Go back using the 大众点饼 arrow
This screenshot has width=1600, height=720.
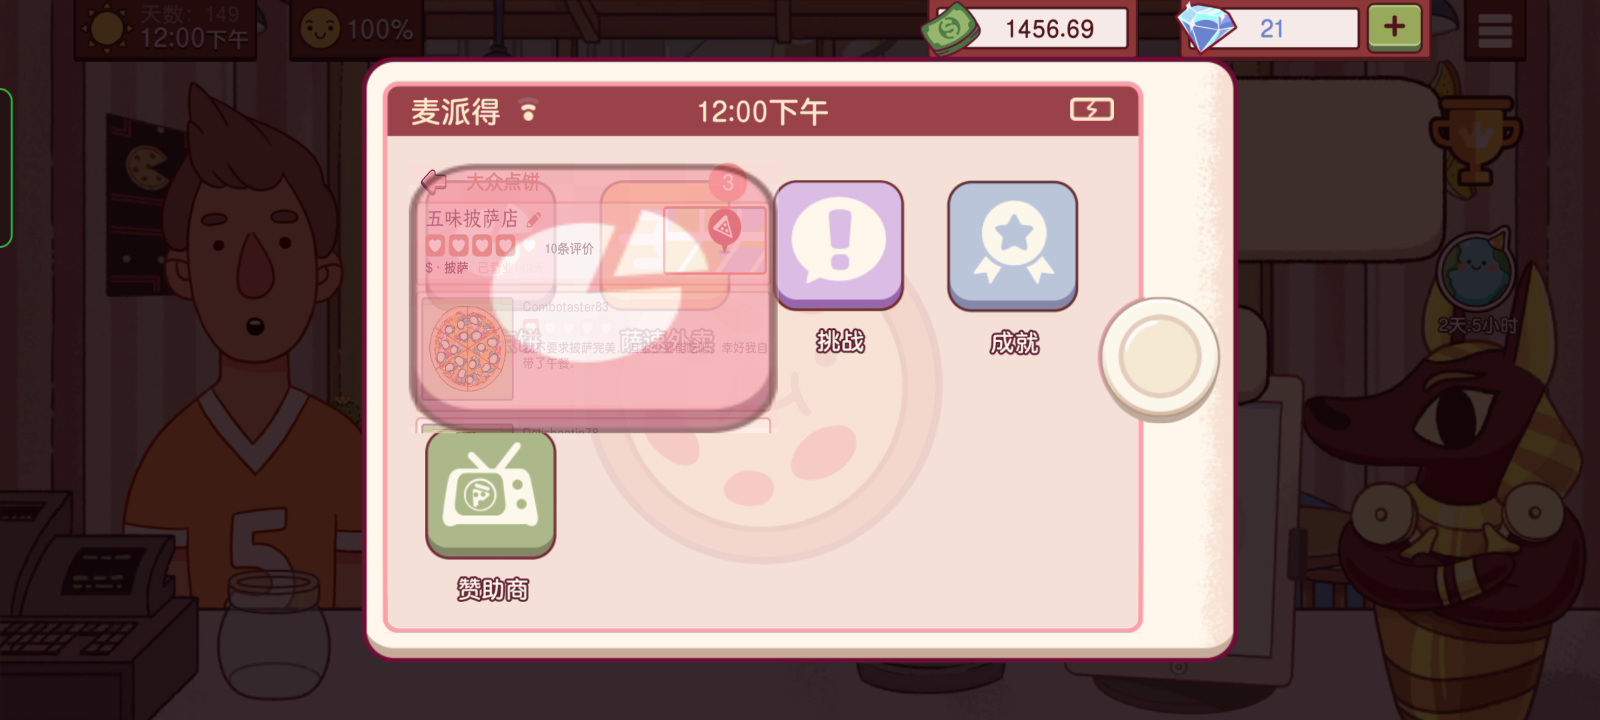(x=434, y=181)
